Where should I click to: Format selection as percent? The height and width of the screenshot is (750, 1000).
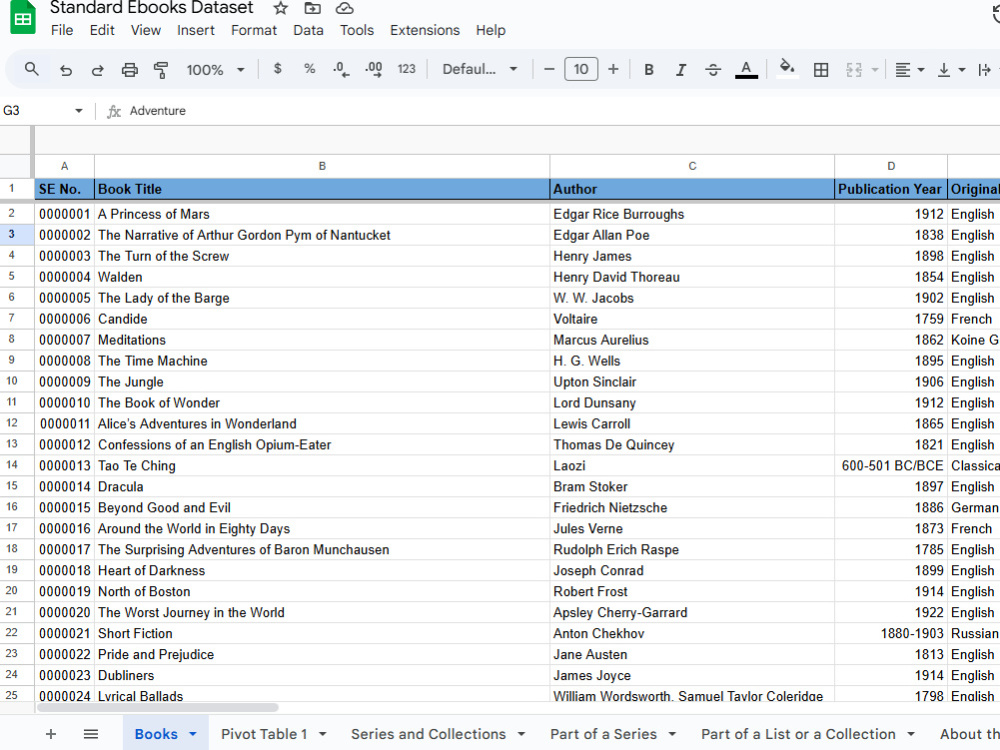pos(309,70)
